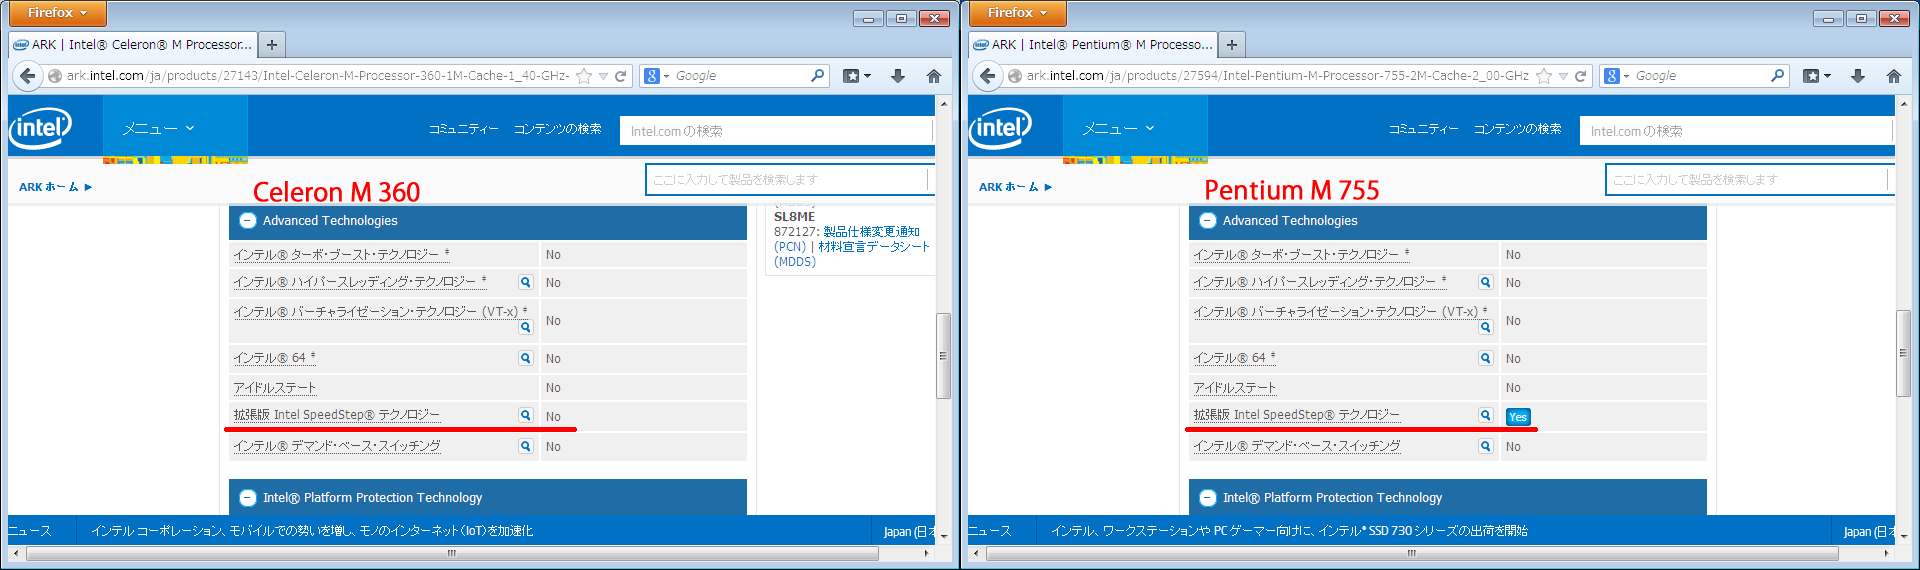Reload page in Celeron M window
The width and height of the screenshot is (1920, 570).
(621, 76)
